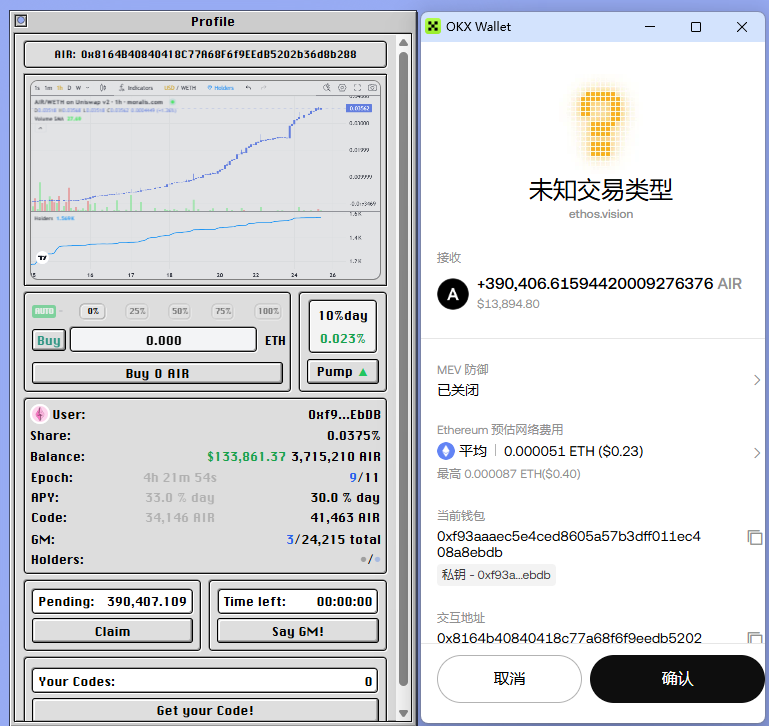Click Say GM! button

tap(298, 631)
